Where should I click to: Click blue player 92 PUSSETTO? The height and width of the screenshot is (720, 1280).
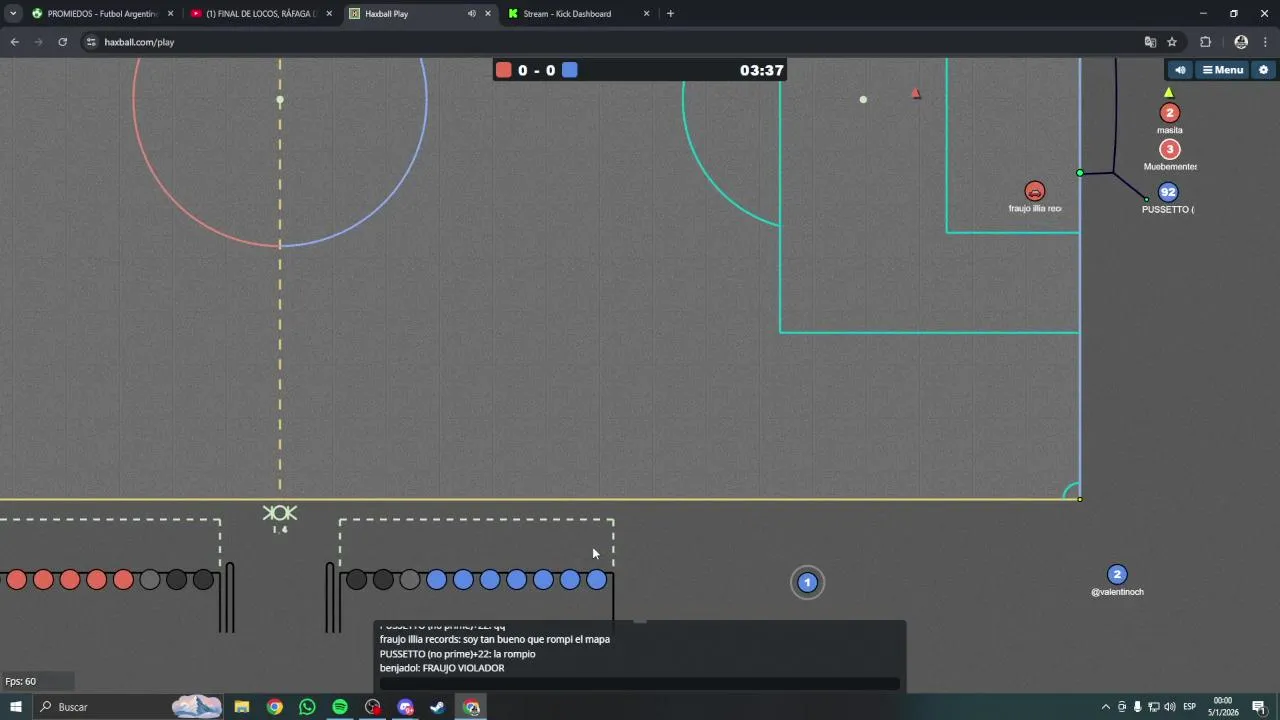[1167, 192]
